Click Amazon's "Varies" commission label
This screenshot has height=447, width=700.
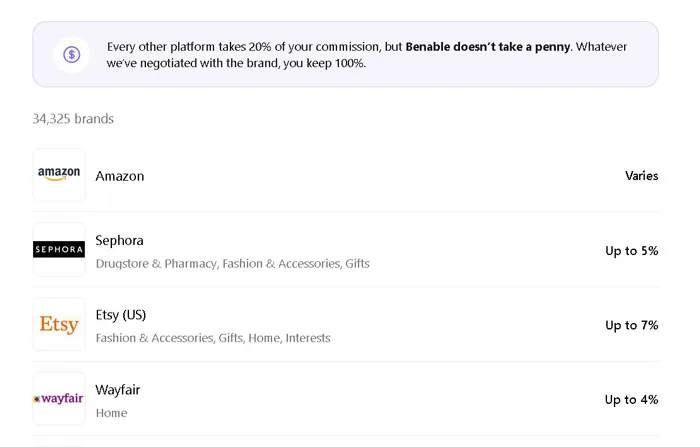point(641,176)
